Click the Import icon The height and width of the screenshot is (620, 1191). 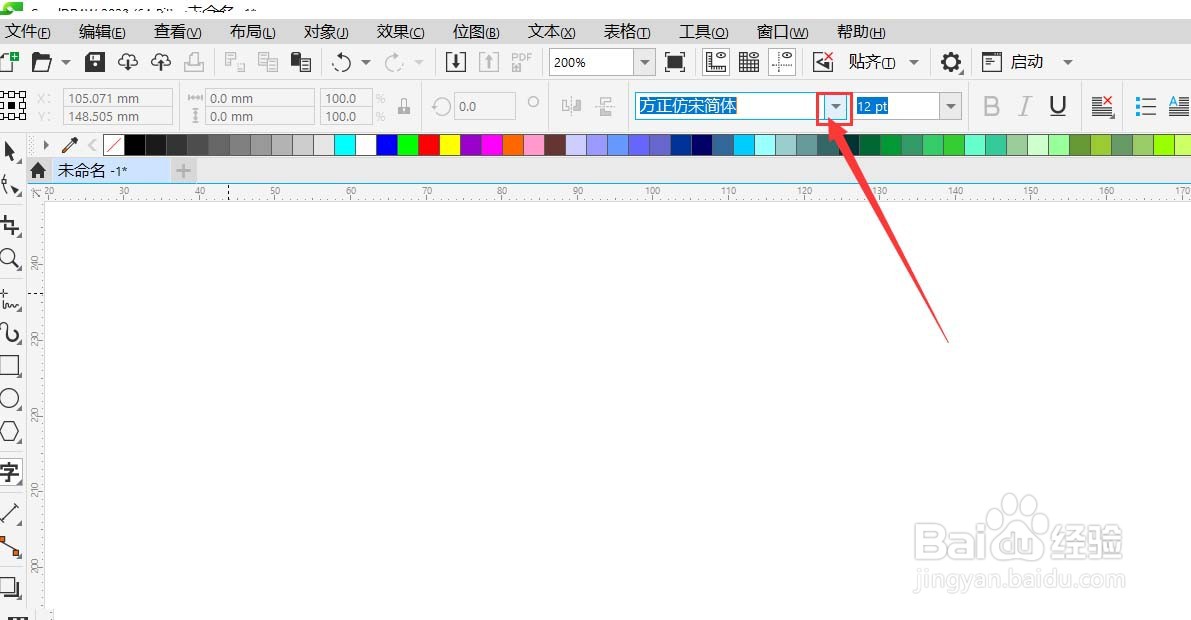point(456,62)
